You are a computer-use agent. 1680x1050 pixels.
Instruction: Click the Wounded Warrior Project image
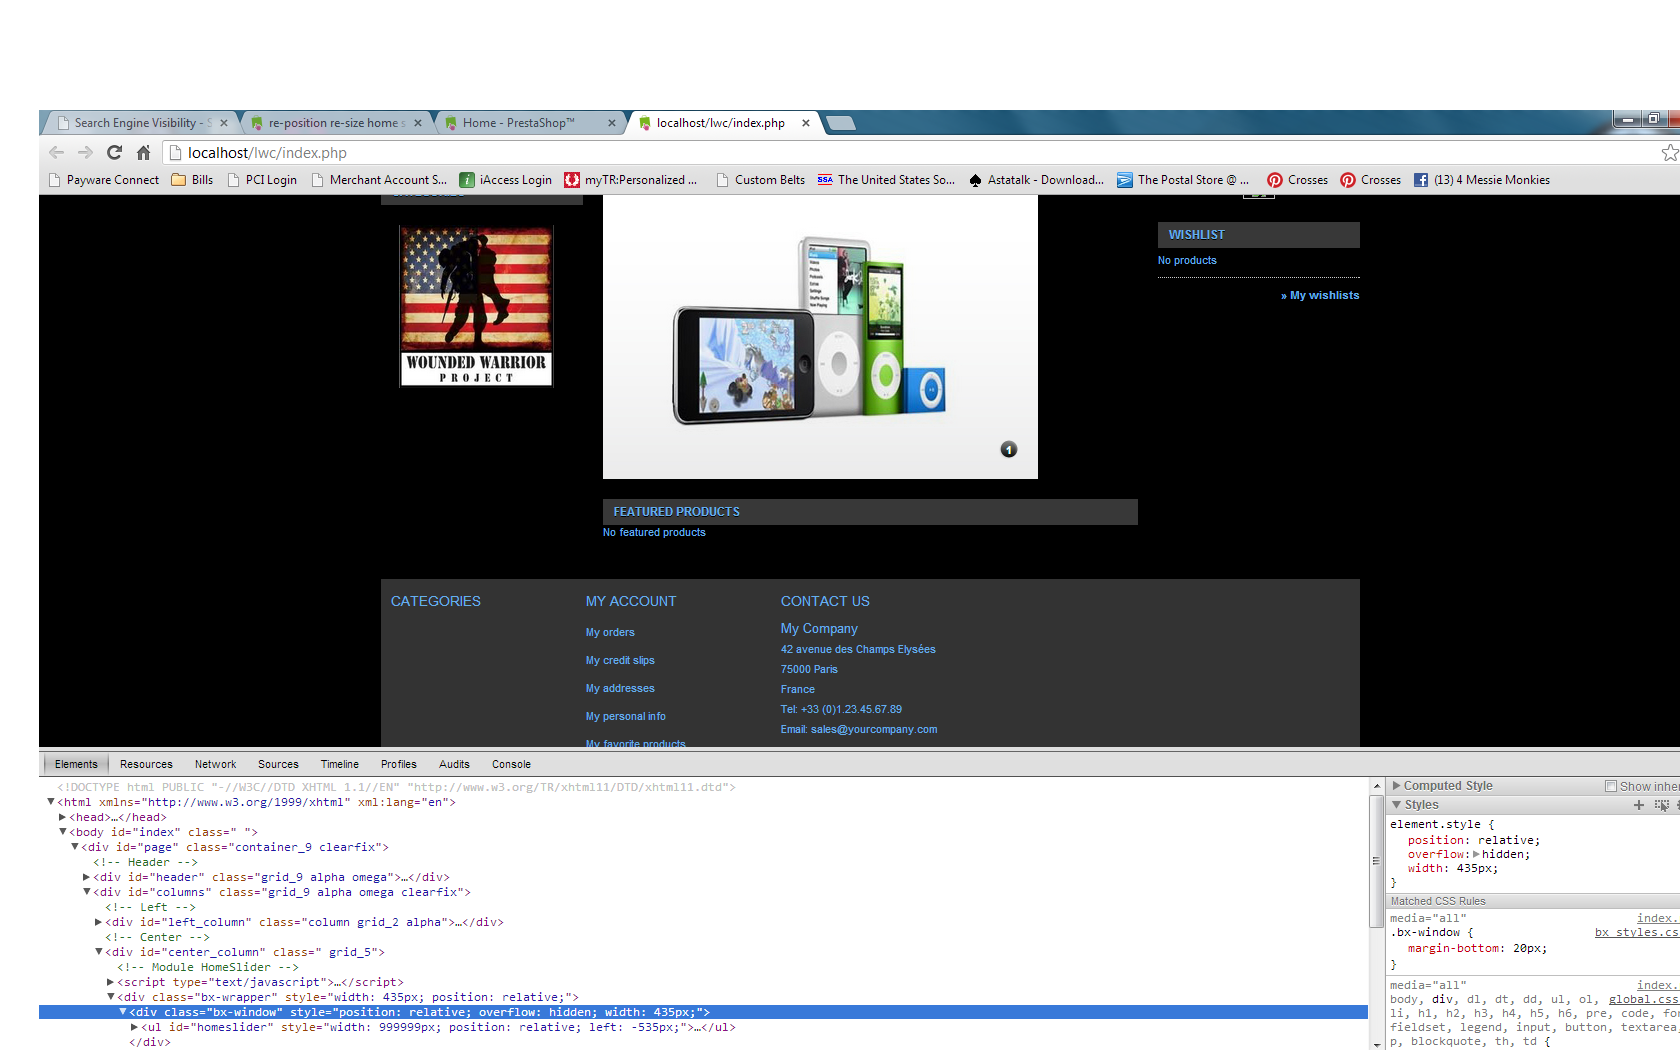476,306
